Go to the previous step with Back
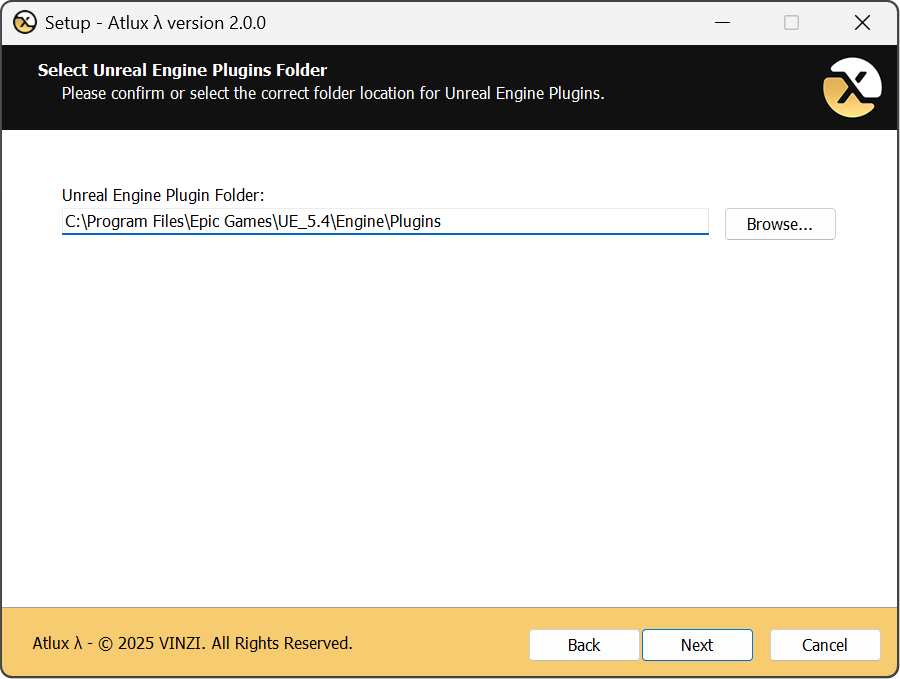 (x=584, y=645)
